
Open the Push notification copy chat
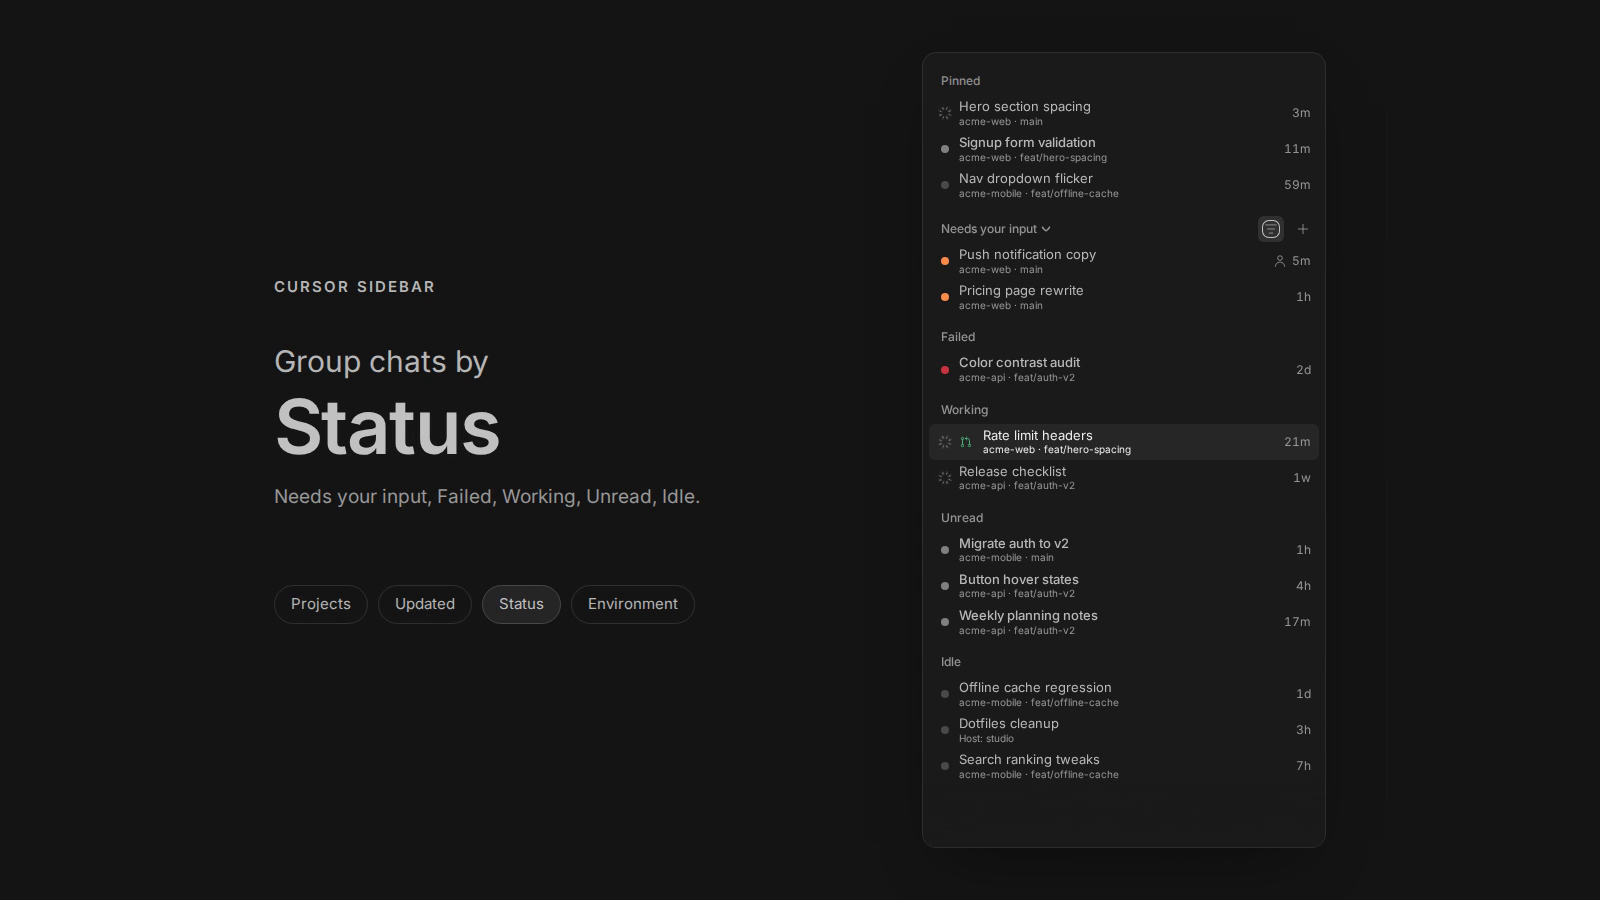coord(1124,261)
